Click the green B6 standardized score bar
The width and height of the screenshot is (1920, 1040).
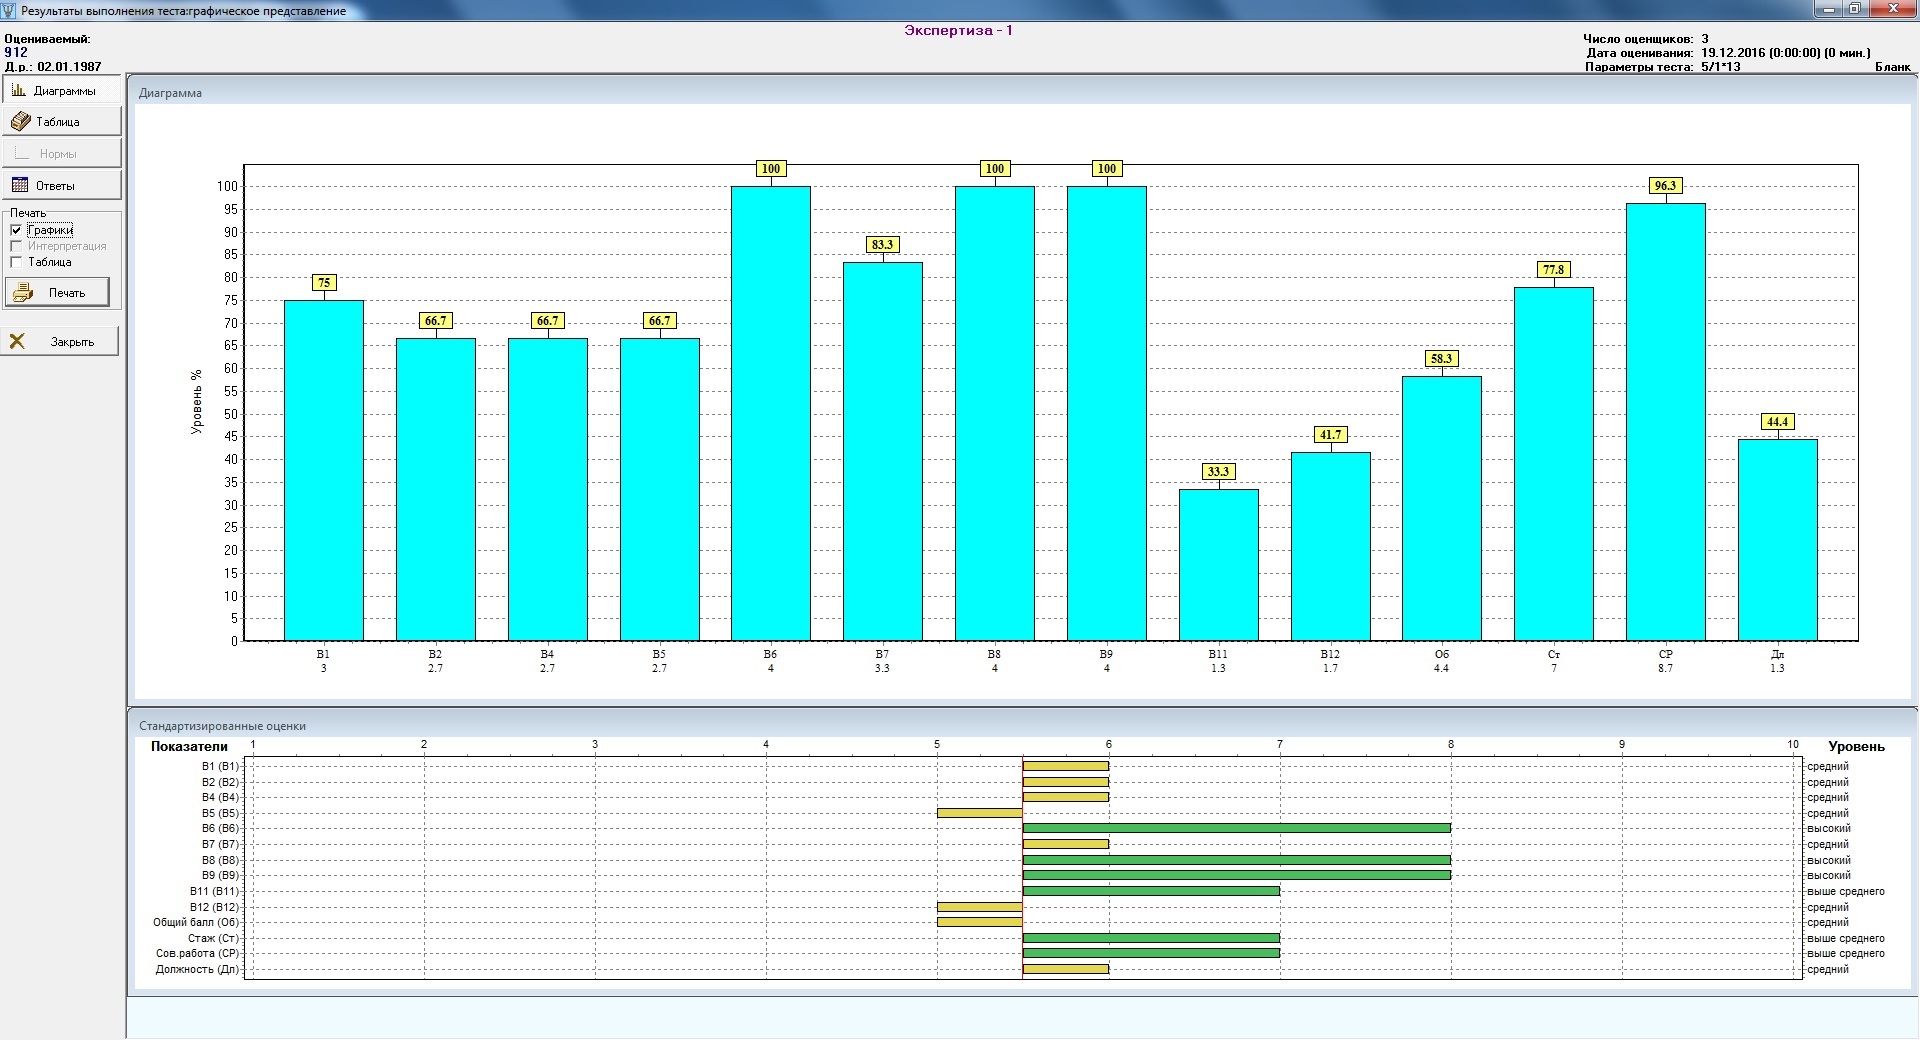(x=1236, y=828)
